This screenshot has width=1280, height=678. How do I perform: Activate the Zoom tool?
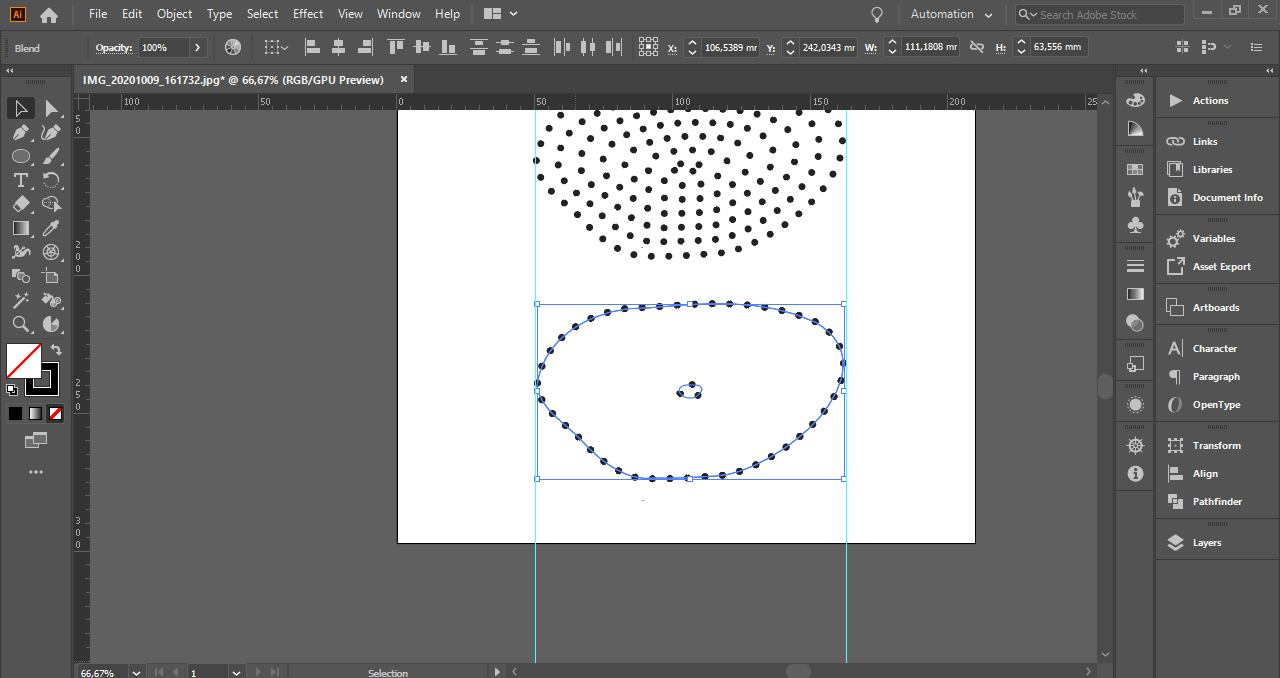[20, 324]
